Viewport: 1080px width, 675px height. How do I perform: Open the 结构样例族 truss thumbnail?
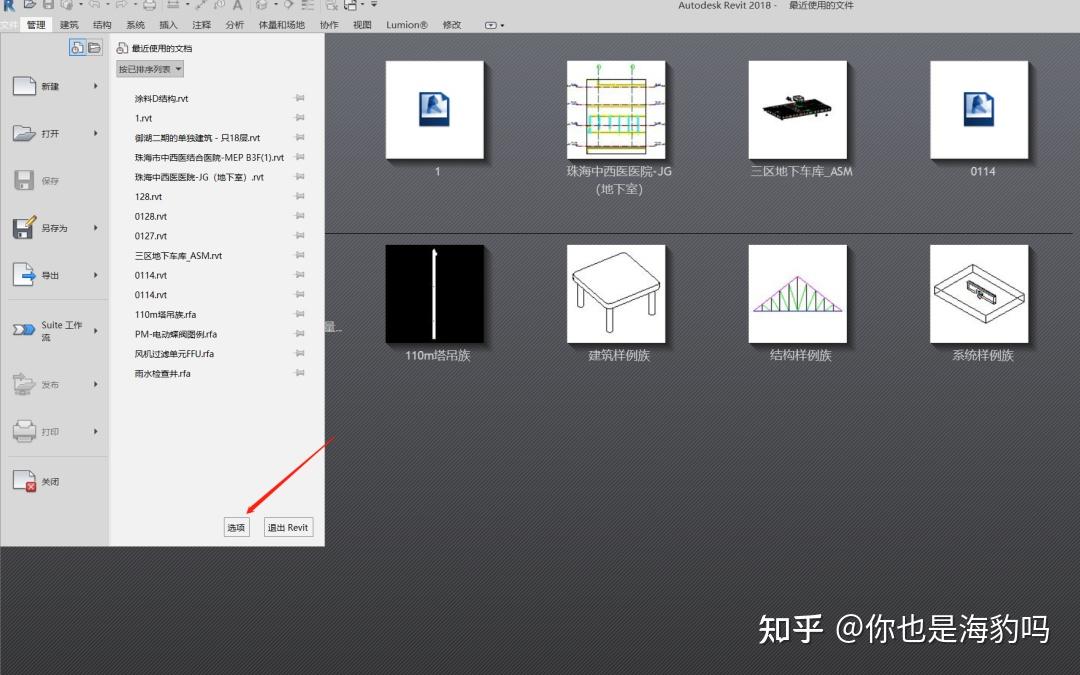[x=798, y=293]
